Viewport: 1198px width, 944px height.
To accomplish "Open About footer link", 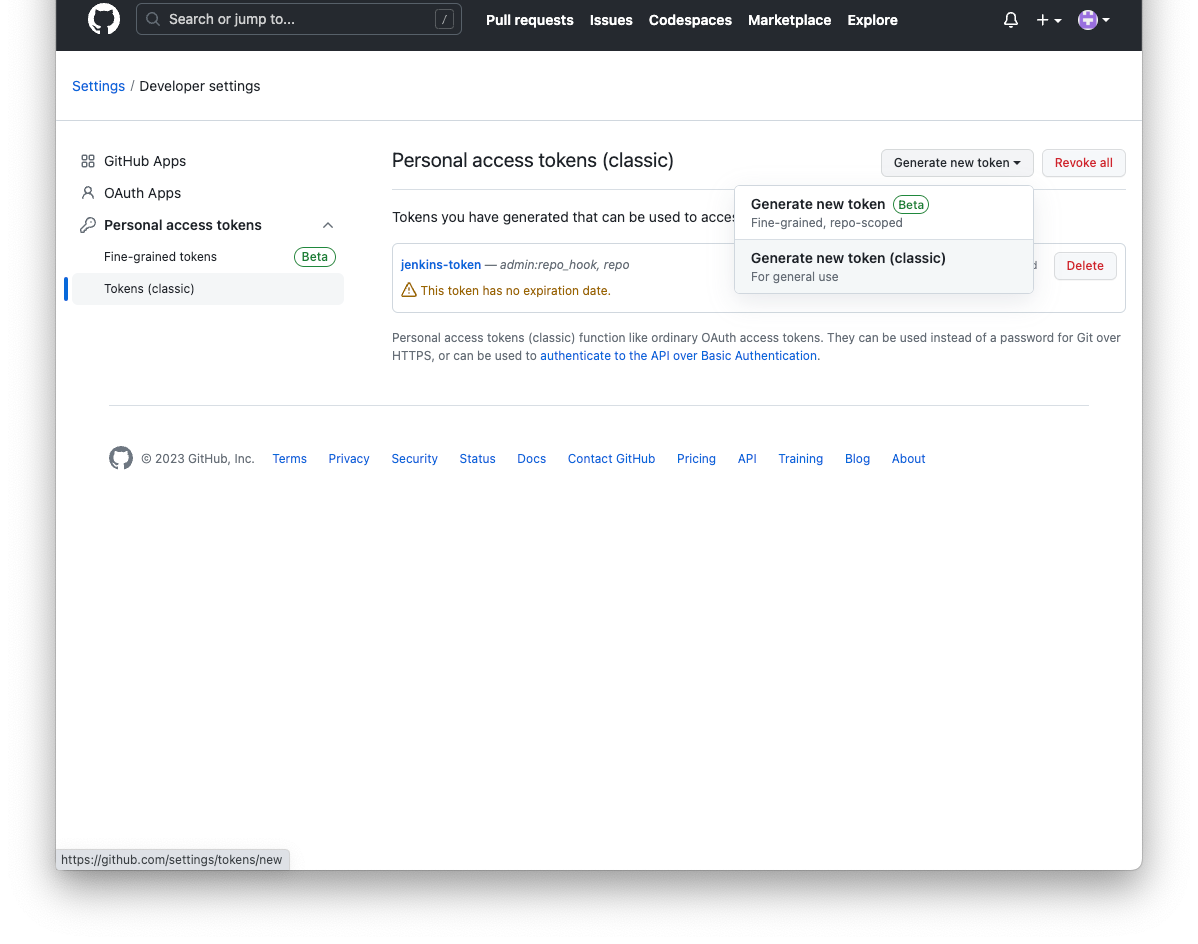I will point(908,459).
